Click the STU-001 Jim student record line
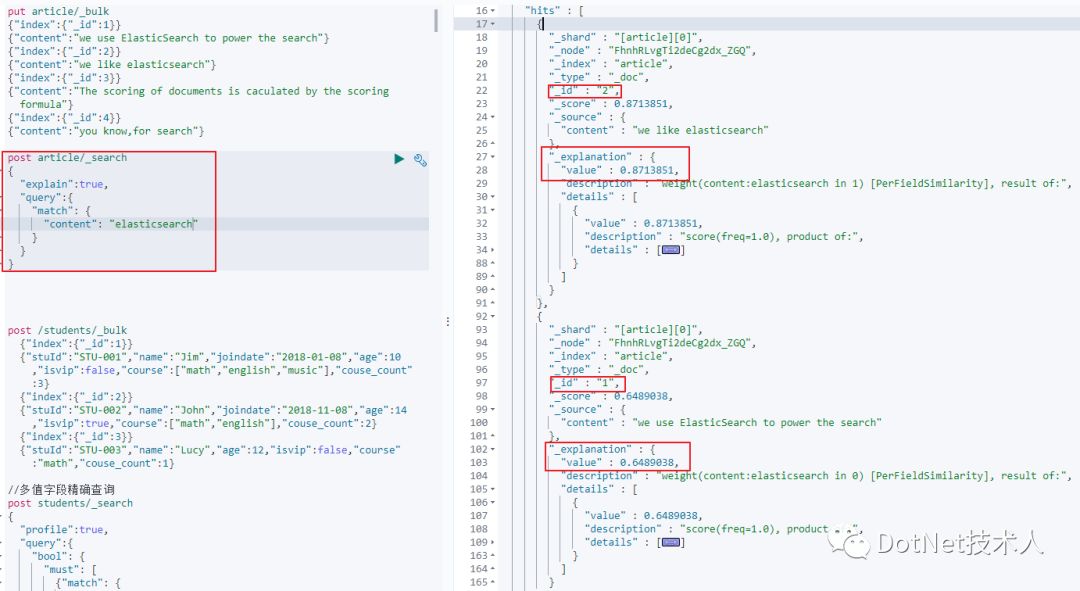Viewport: 1080px width, 591px height. pos(216,371)
